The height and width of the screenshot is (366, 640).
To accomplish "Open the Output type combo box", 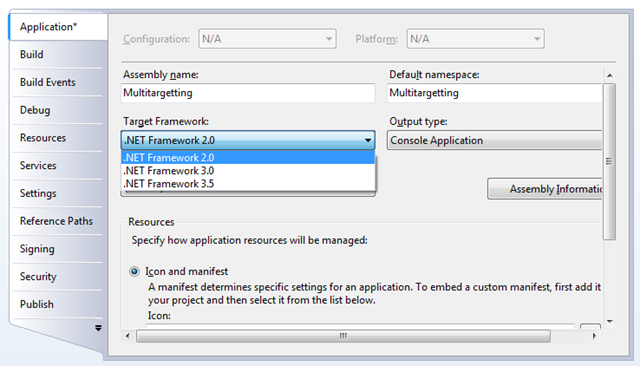I will (494, 140).
